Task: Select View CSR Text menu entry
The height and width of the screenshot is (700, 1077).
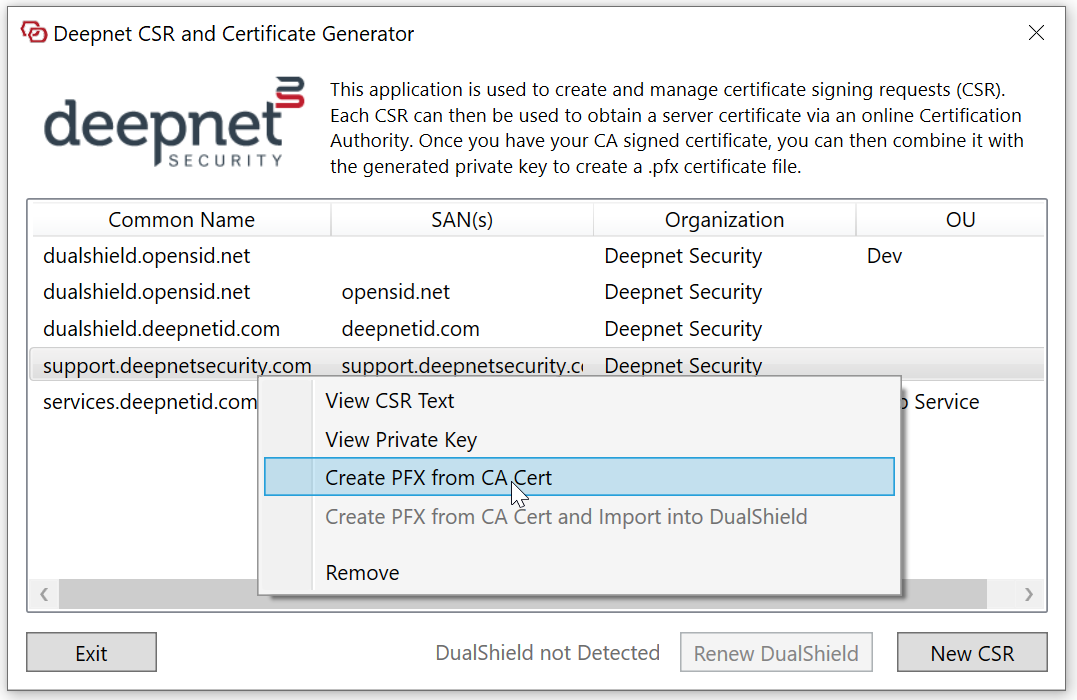Action: pyautogui.click(x=389, y=401)
